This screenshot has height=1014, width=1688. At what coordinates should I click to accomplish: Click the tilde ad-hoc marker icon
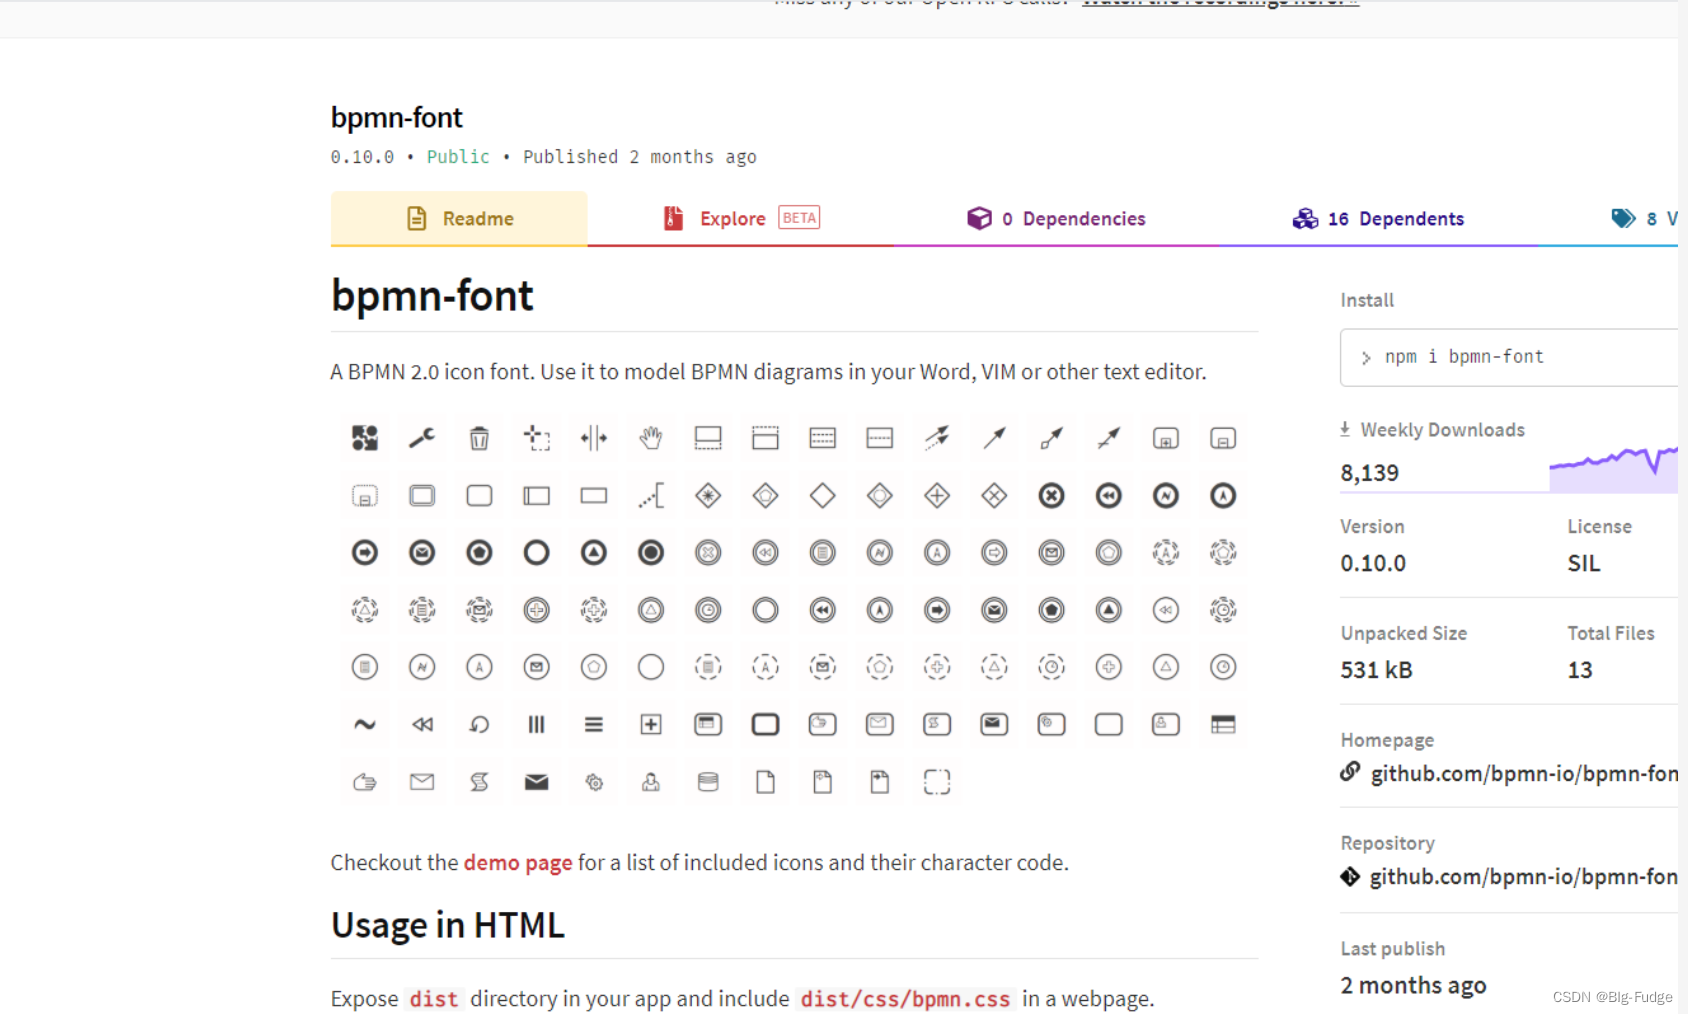[365, 724]
